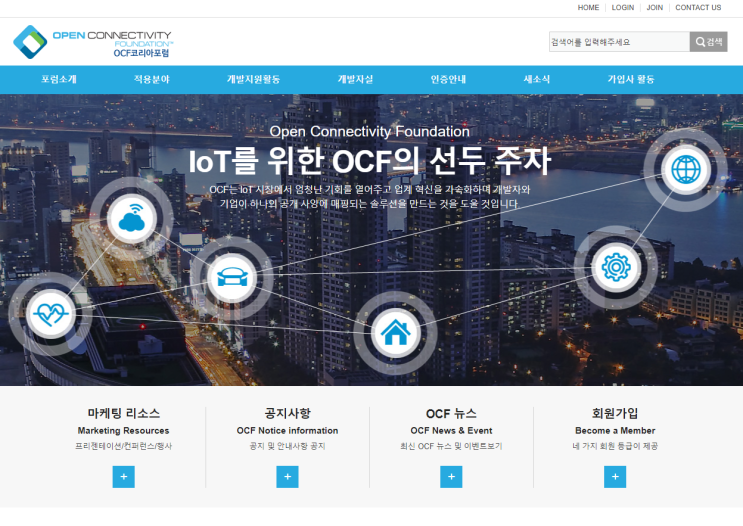743x526 pixels.
Task: Open the CONTACT US link
Action: pyautogui.click(x=698, y=8)
